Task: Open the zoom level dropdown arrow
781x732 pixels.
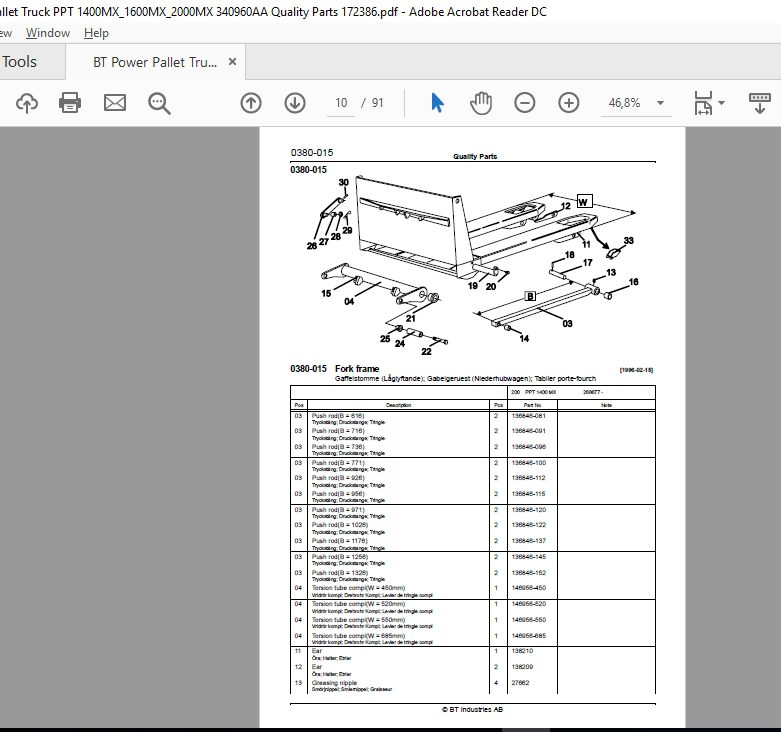Action: pyautogui.click(x=660, y=103)
